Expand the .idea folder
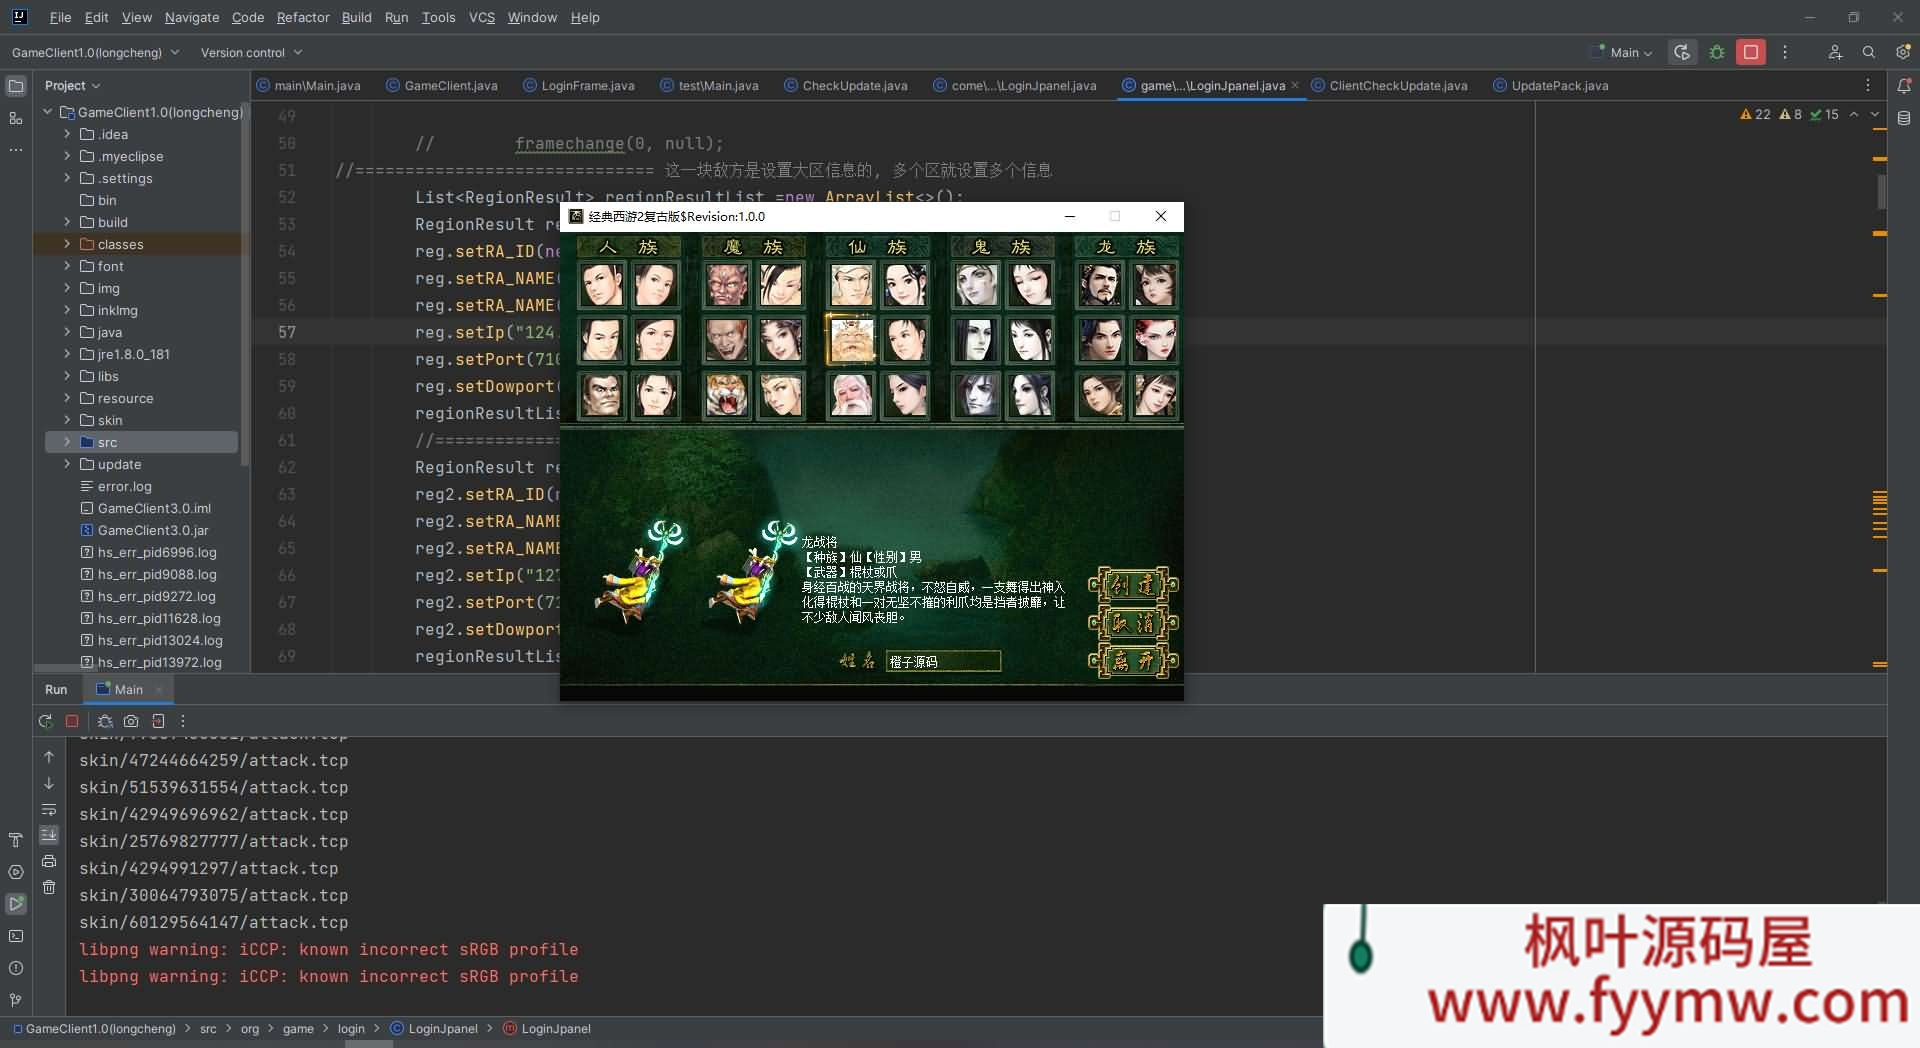This screenshot has width=1920, height=1048. point(67,134)
